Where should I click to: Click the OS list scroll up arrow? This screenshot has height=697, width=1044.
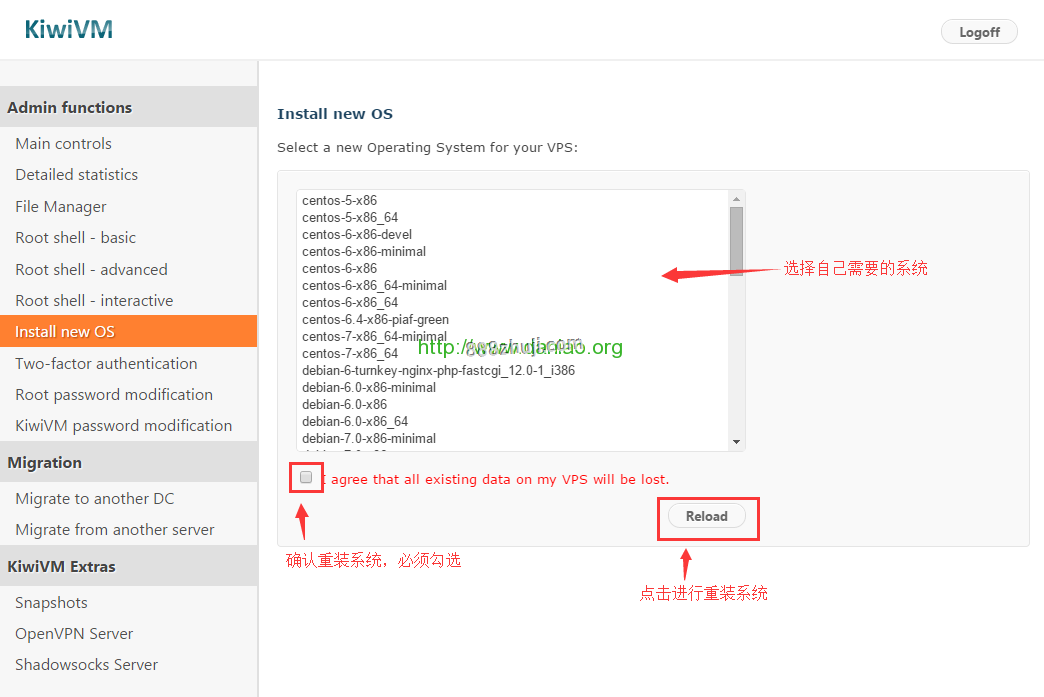click(736, 199)
